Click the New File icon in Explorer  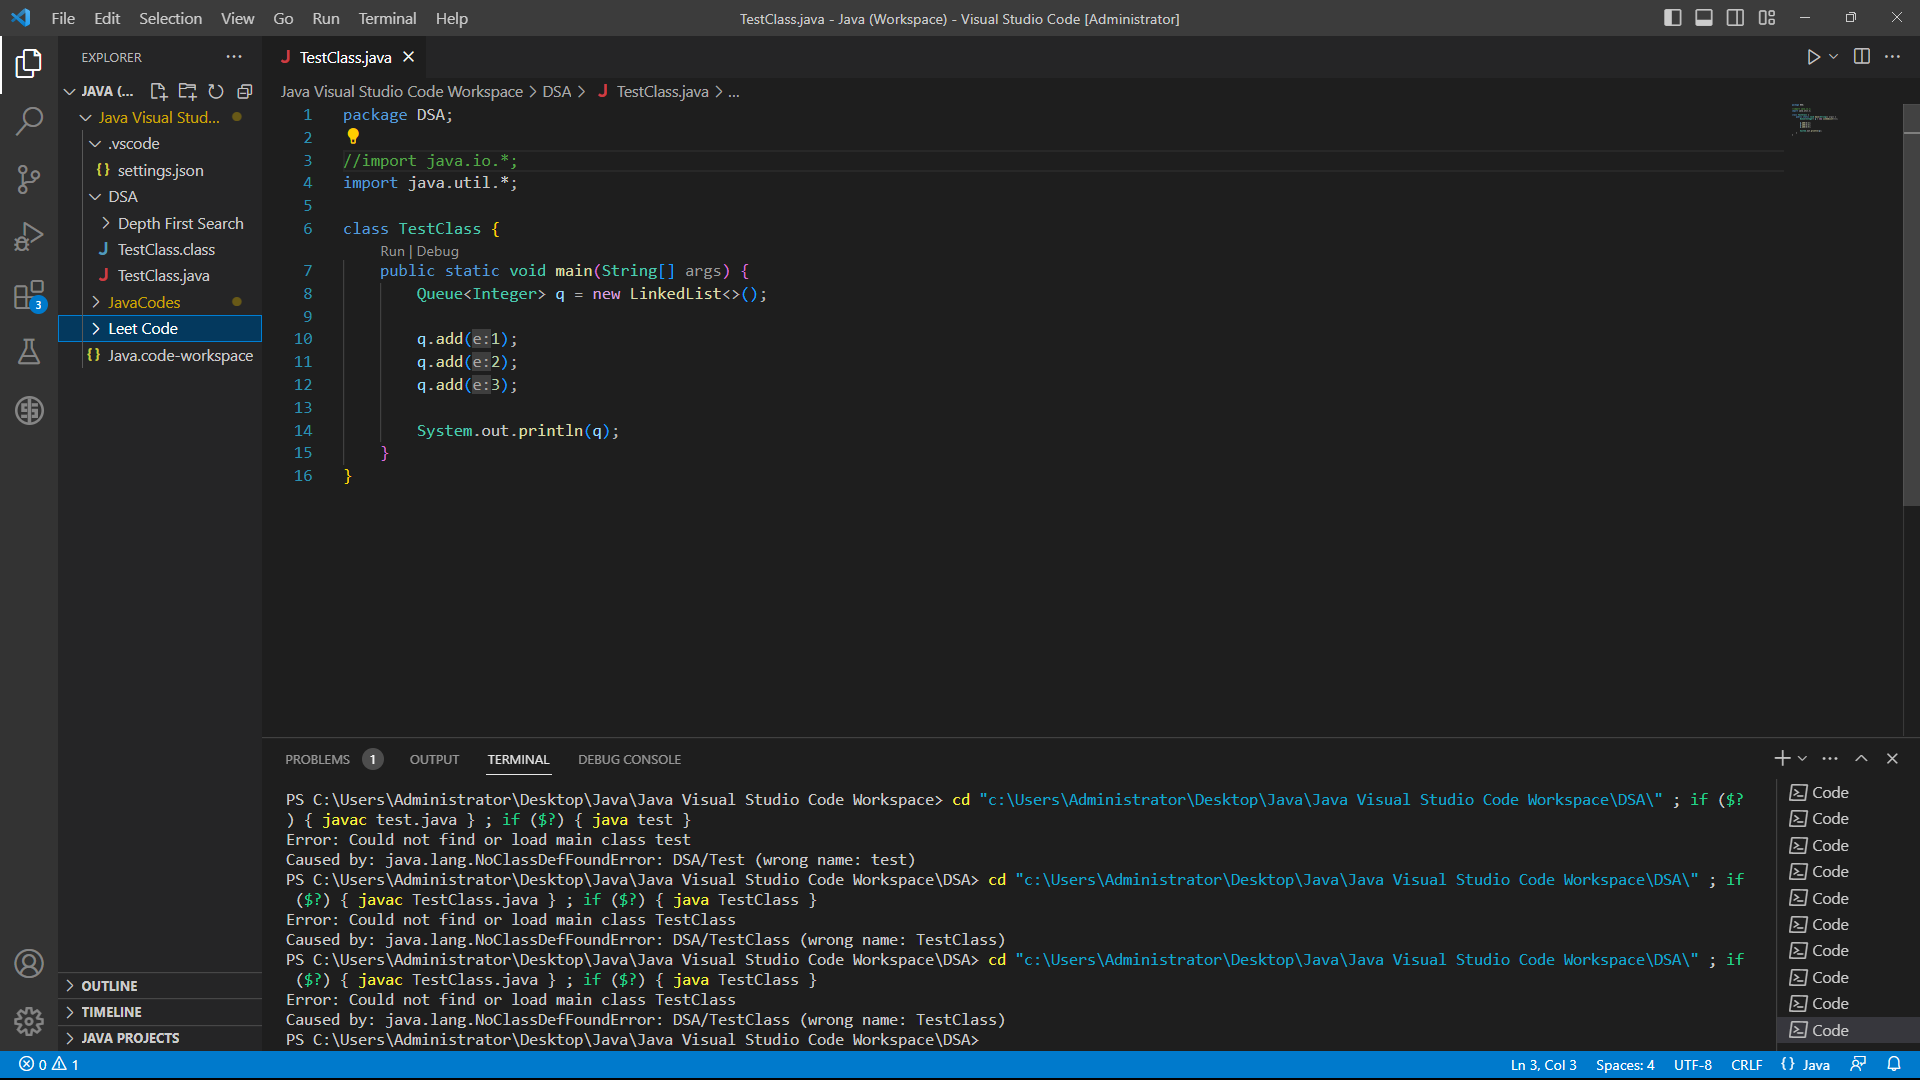pyautogui.click(x=158, y=91)
